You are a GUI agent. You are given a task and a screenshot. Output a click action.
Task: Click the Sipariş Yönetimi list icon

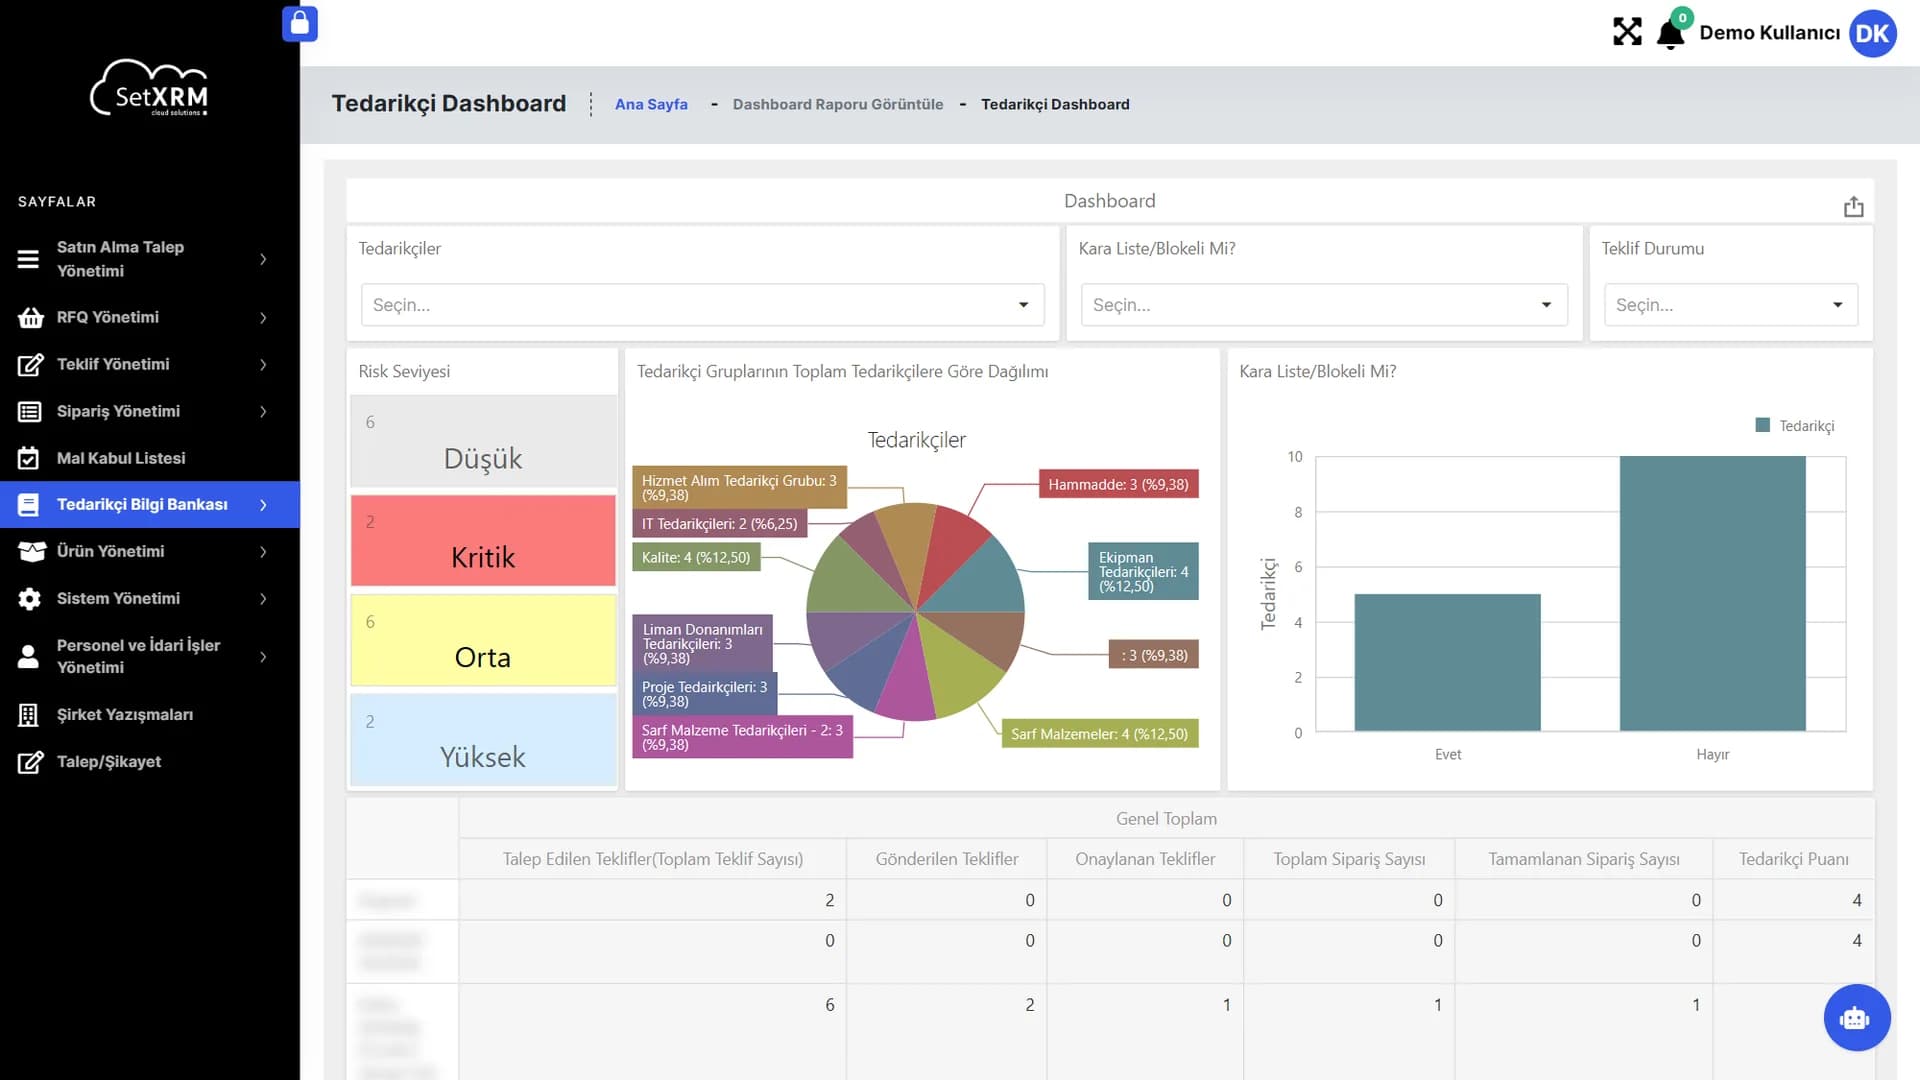coord(29,411)
